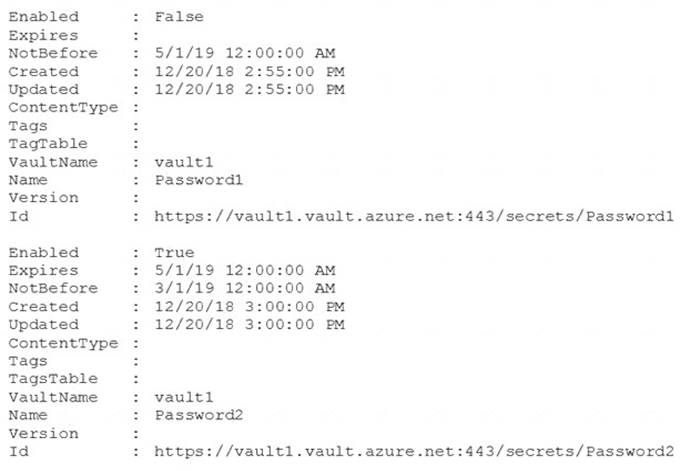Image resolution: width=691 pixels, height=471 pixels.
Task: Select the NotBefore value 5/1/19 12:00:00 AM
Action: (x=245, y=54)
